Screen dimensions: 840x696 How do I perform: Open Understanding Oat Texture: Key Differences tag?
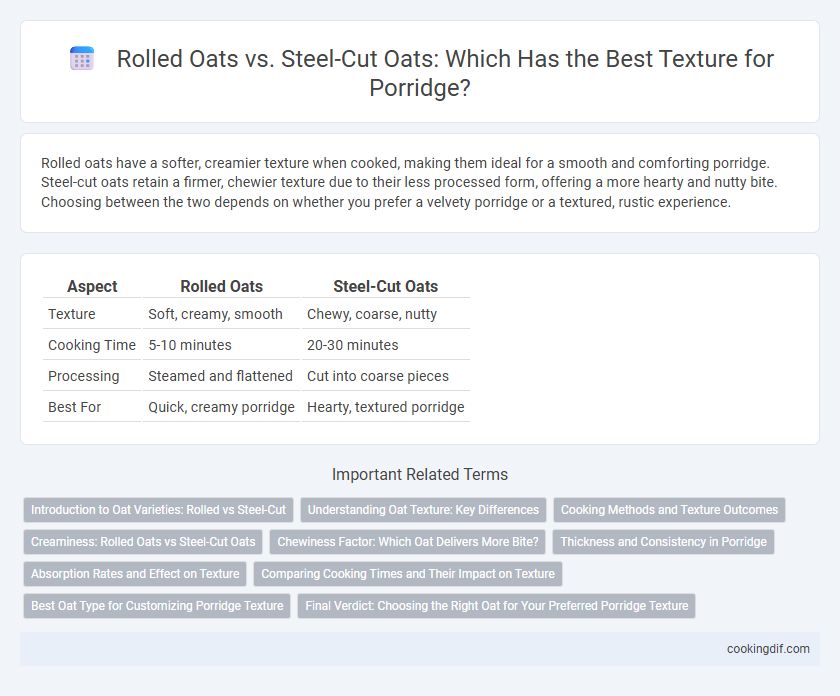pos(423,510)
